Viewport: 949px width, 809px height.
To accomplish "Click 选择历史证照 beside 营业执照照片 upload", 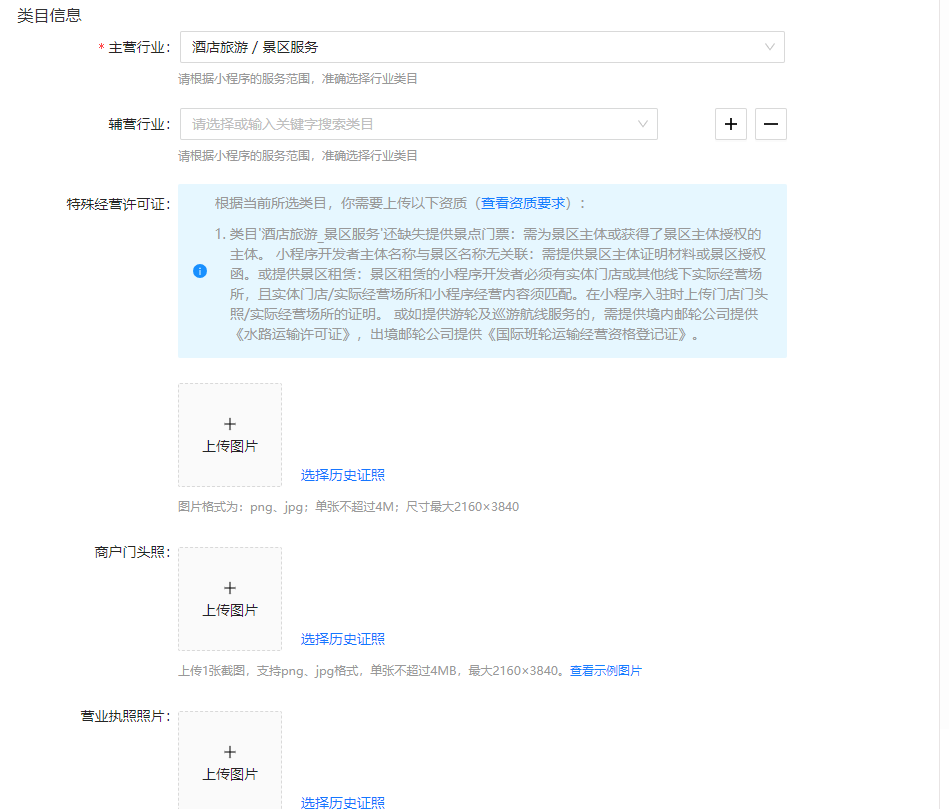I will [342, 802].
